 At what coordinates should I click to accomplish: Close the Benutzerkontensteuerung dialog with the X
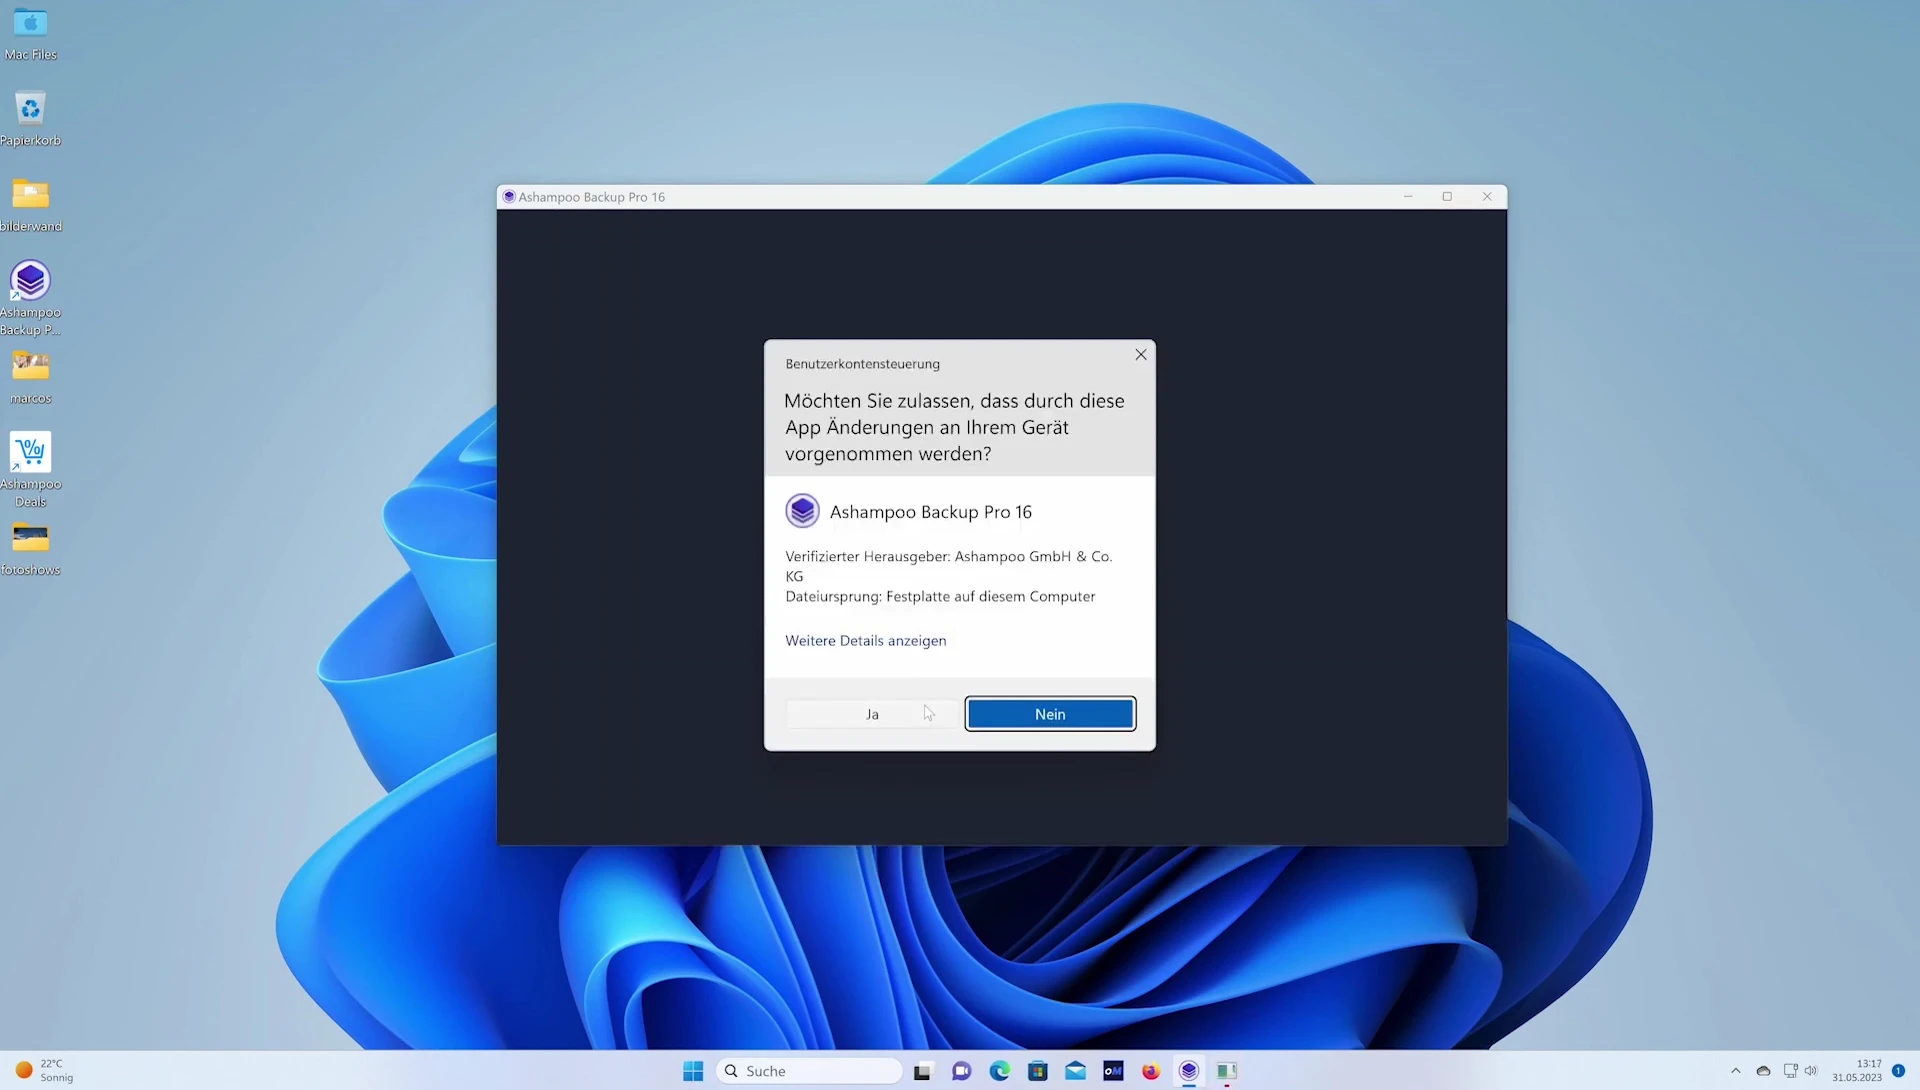1141,355
